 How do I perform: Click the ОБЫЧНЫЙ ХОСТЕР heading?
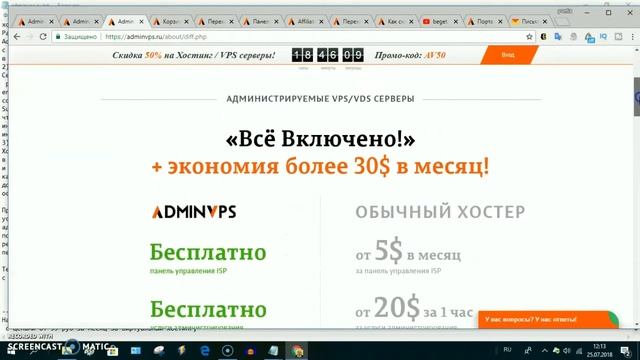pyautogui.click(x=440, y=212)
